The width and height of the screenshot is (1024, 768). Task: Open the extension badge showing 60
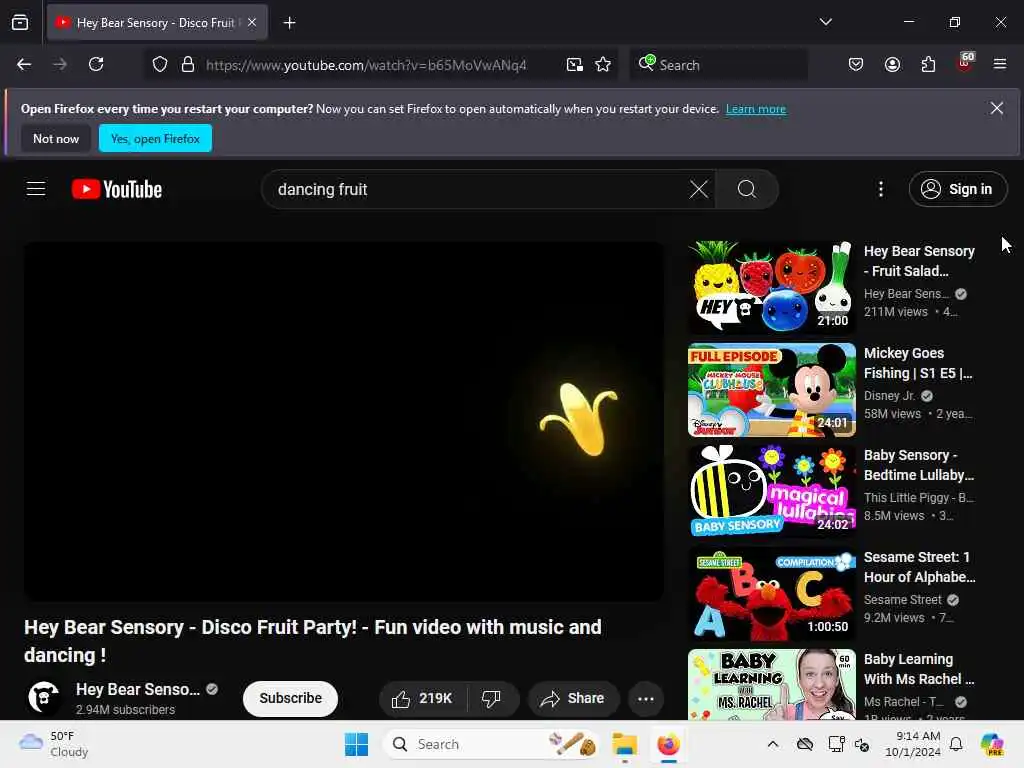965,63
